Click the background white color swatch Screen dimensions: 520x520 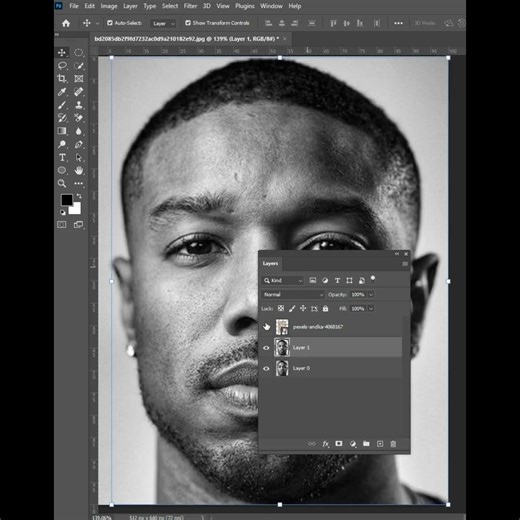(76, 210)
